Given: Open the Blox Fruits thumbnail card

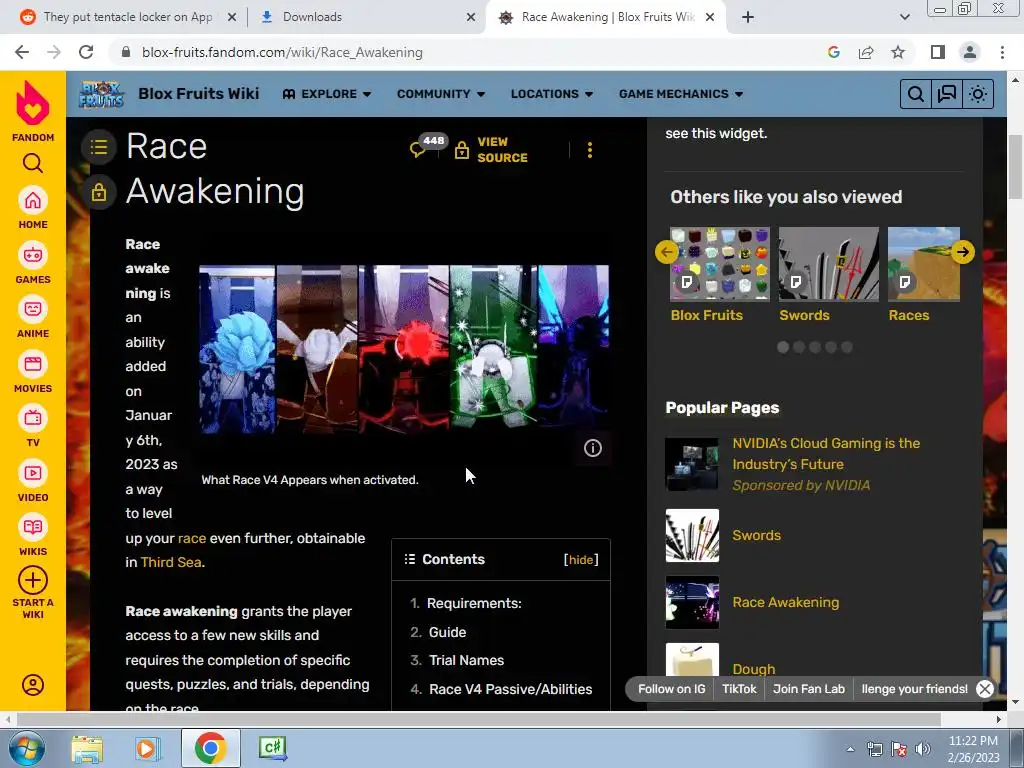Looking at the screenshot, I should [720, 264].
